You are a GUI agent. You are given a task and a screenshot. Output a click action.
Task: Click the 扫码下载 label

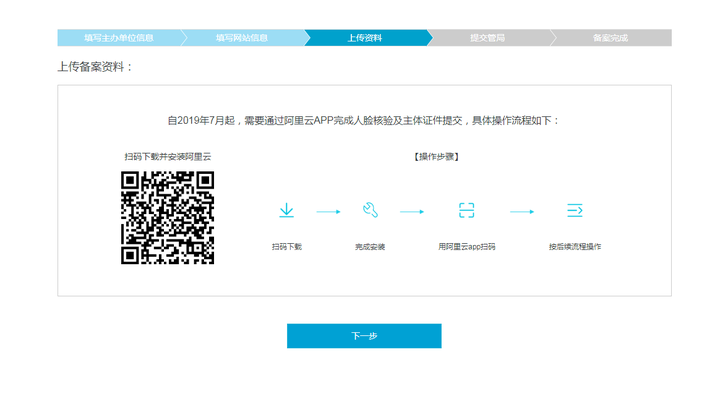[287, 247]
